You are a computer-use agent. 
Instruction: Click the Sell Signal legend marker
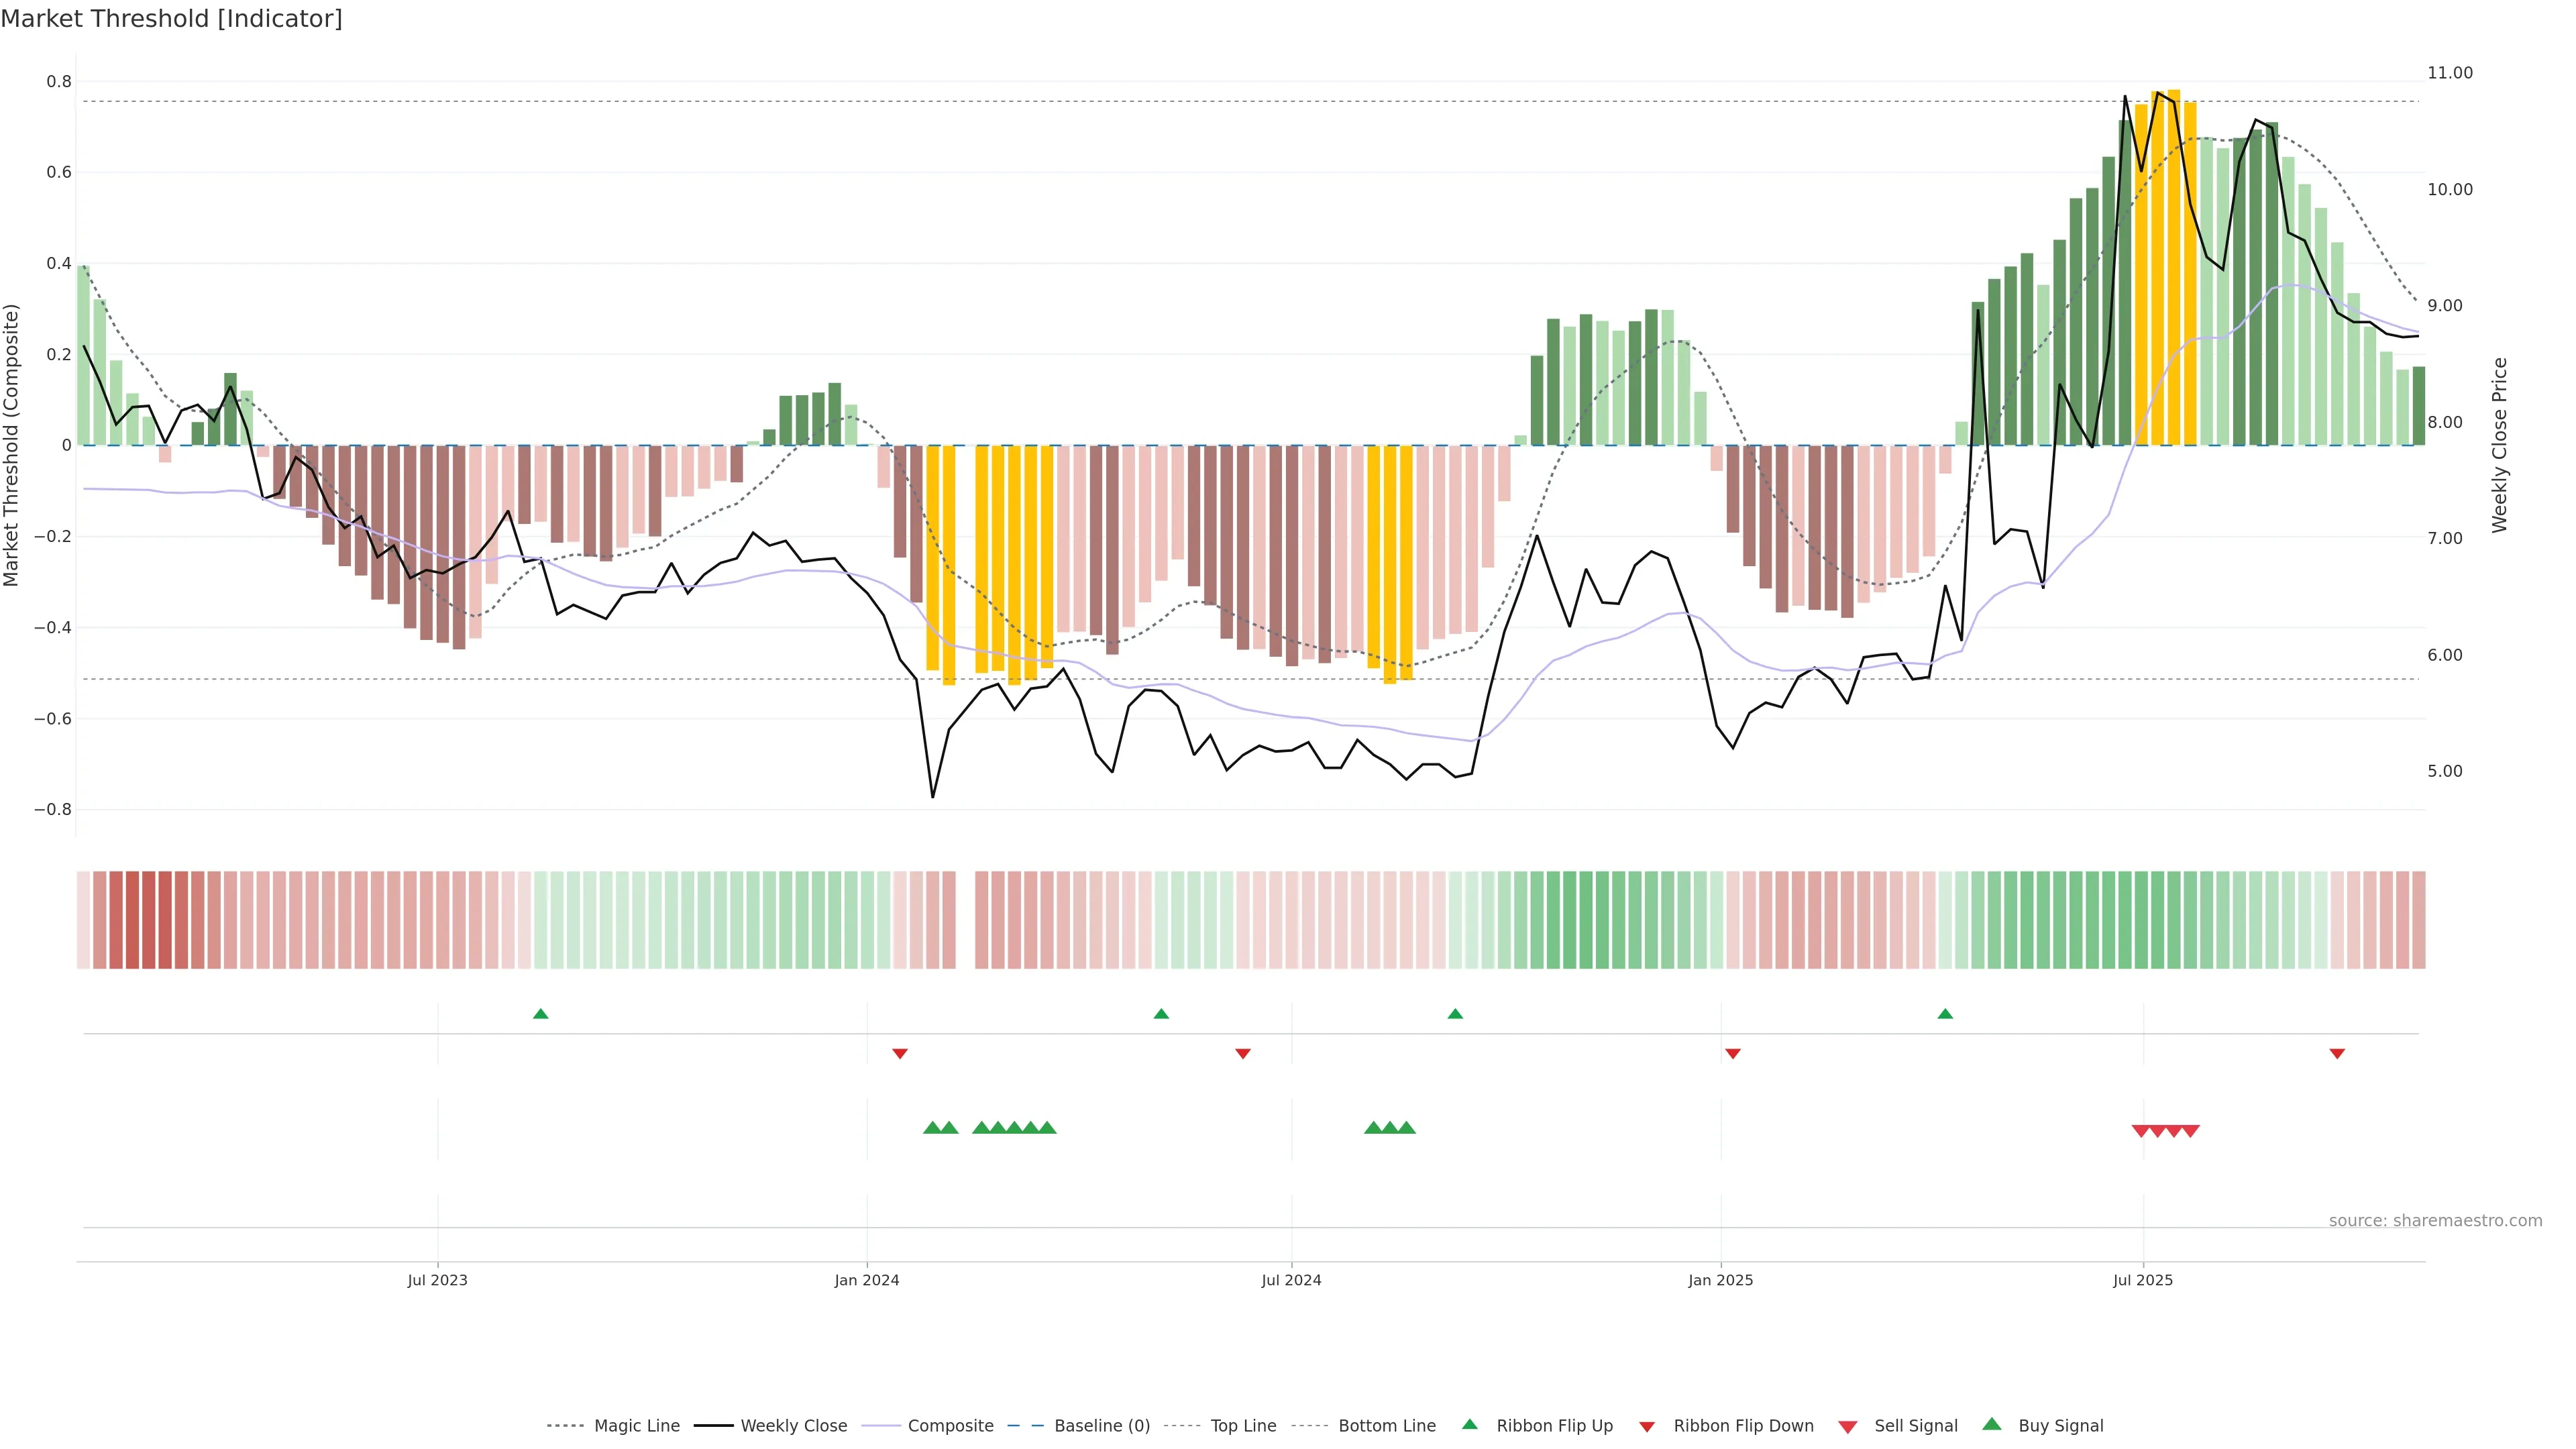tap(1847, 1427)
